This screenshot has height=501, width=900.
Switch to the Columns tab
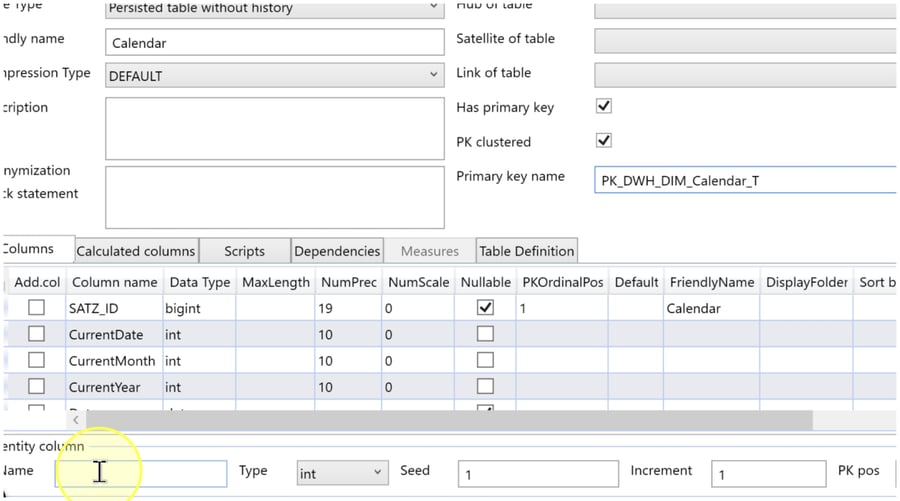pyautogui.click(x=38, y=249)
